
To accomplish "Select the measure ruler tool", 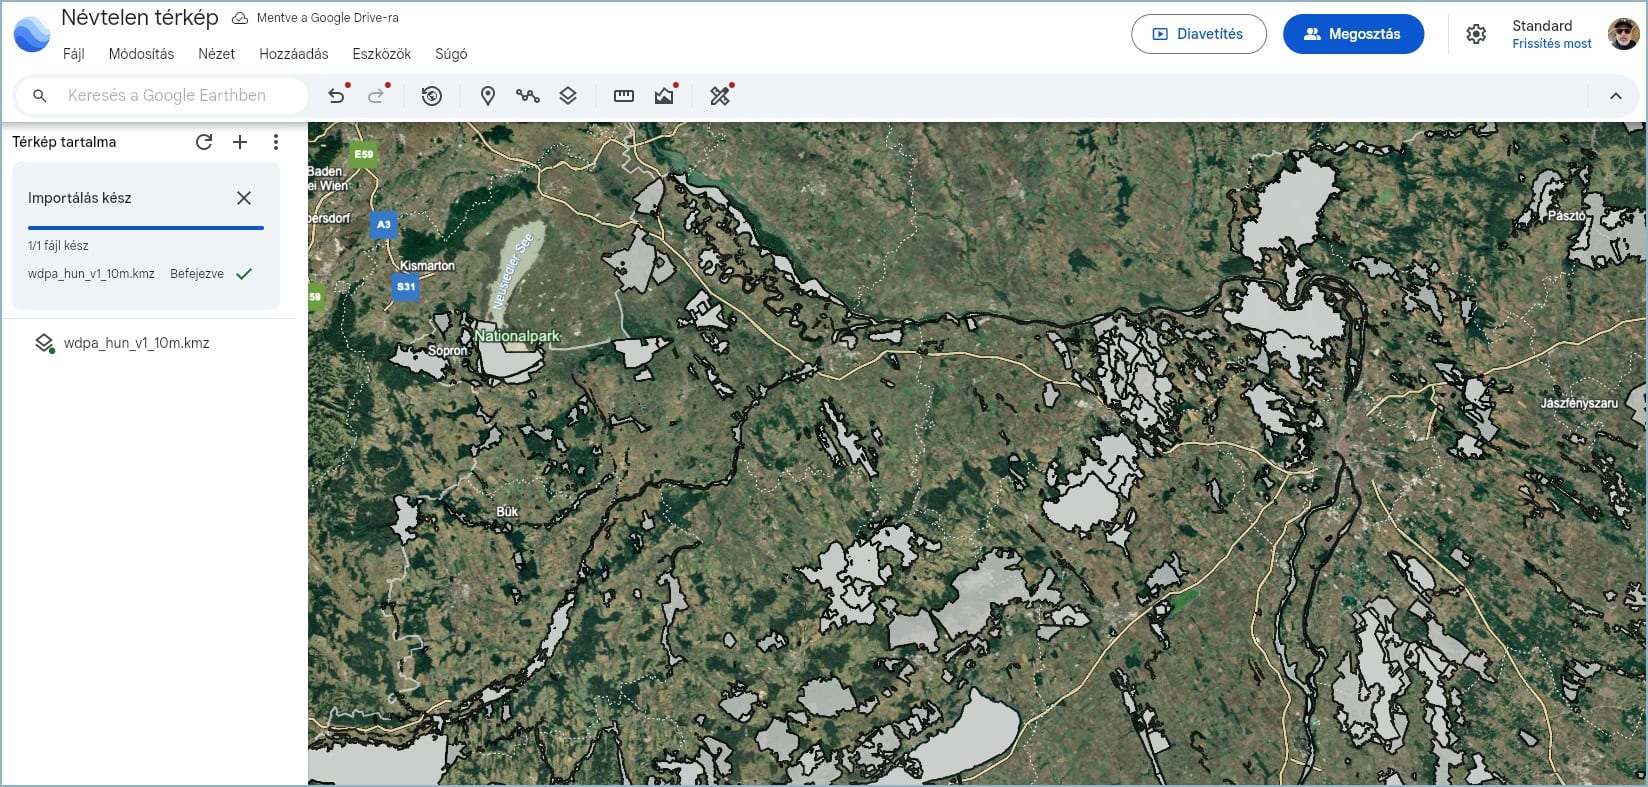I will tap(624, 96).
